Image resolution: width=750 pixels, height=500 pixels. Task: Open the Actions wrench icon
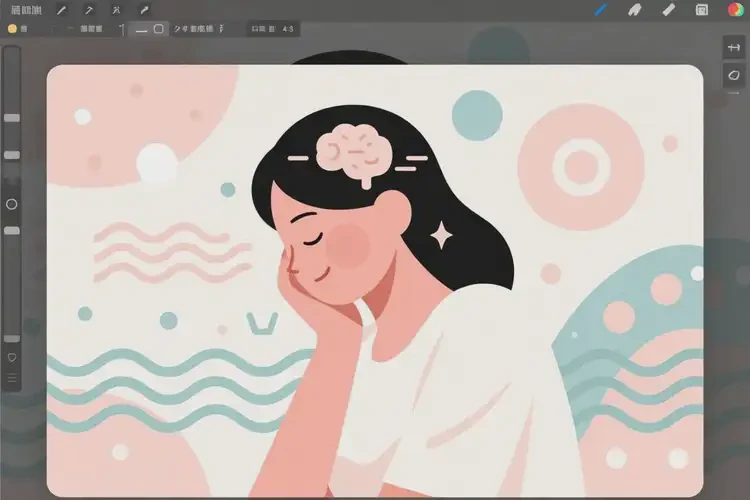(62, 10)
